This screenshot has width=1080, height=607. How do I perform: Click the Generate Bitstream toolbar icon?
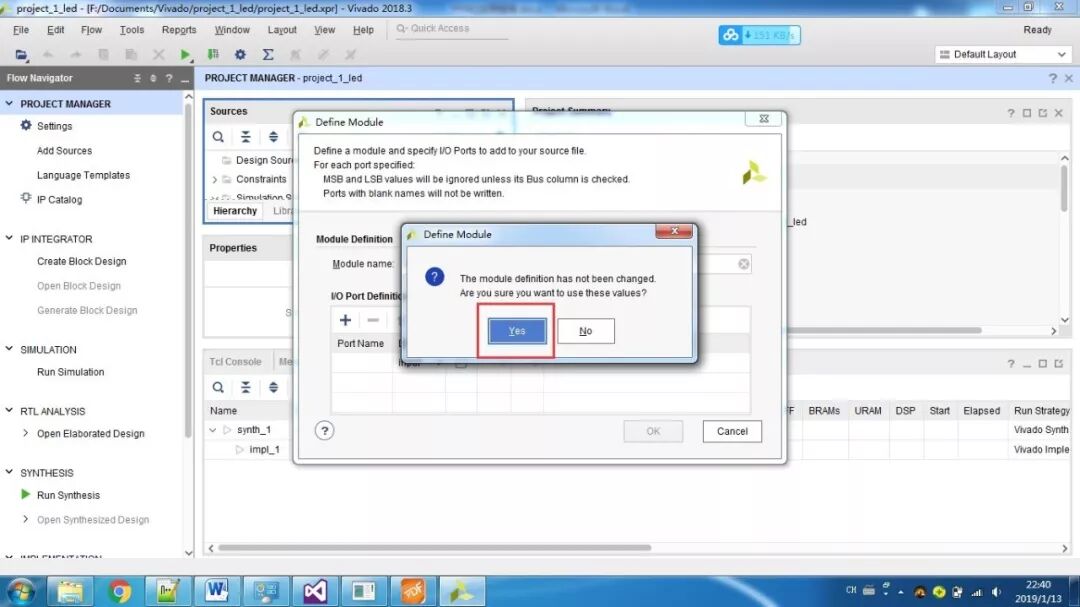213,54
